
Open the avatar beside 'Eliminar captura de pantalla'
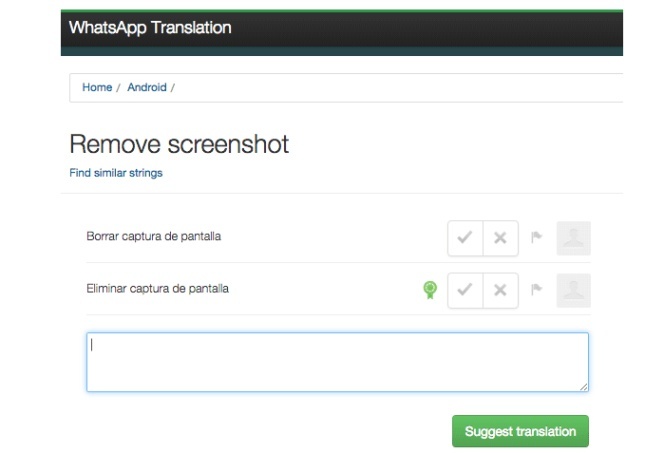coord(573,290)
